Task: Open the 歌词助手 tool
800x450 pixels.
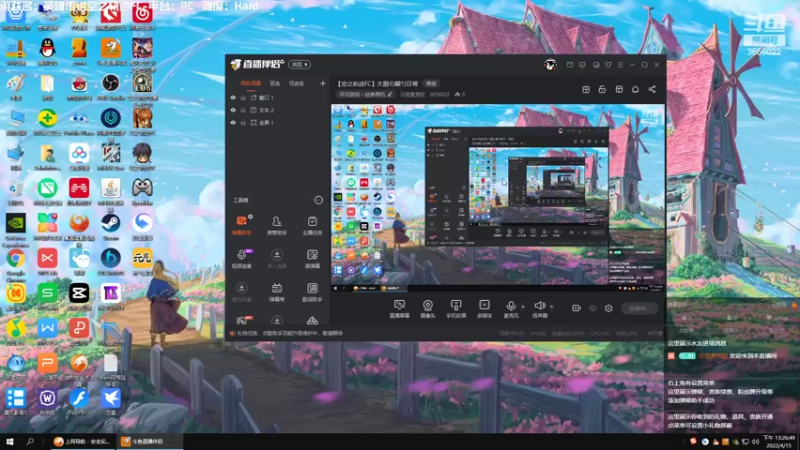Action: [x=312, y=292]
